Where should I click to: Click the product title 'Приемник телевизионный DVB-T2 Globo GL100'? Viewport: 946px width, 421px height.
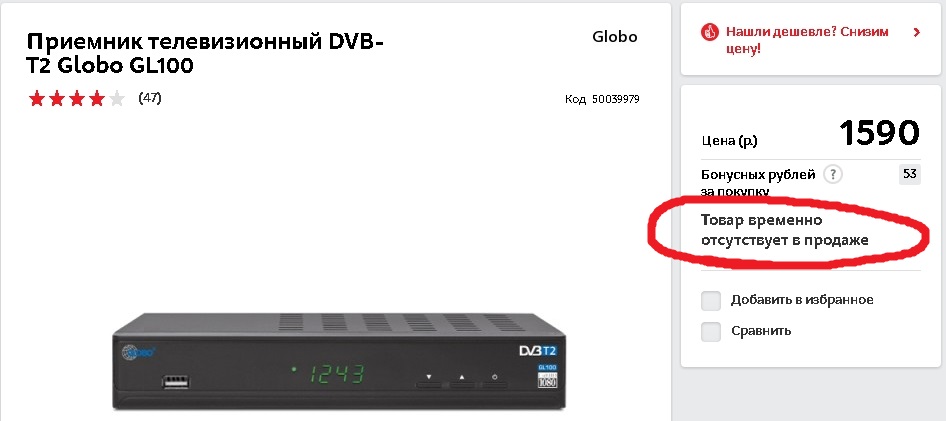point(205,54)
